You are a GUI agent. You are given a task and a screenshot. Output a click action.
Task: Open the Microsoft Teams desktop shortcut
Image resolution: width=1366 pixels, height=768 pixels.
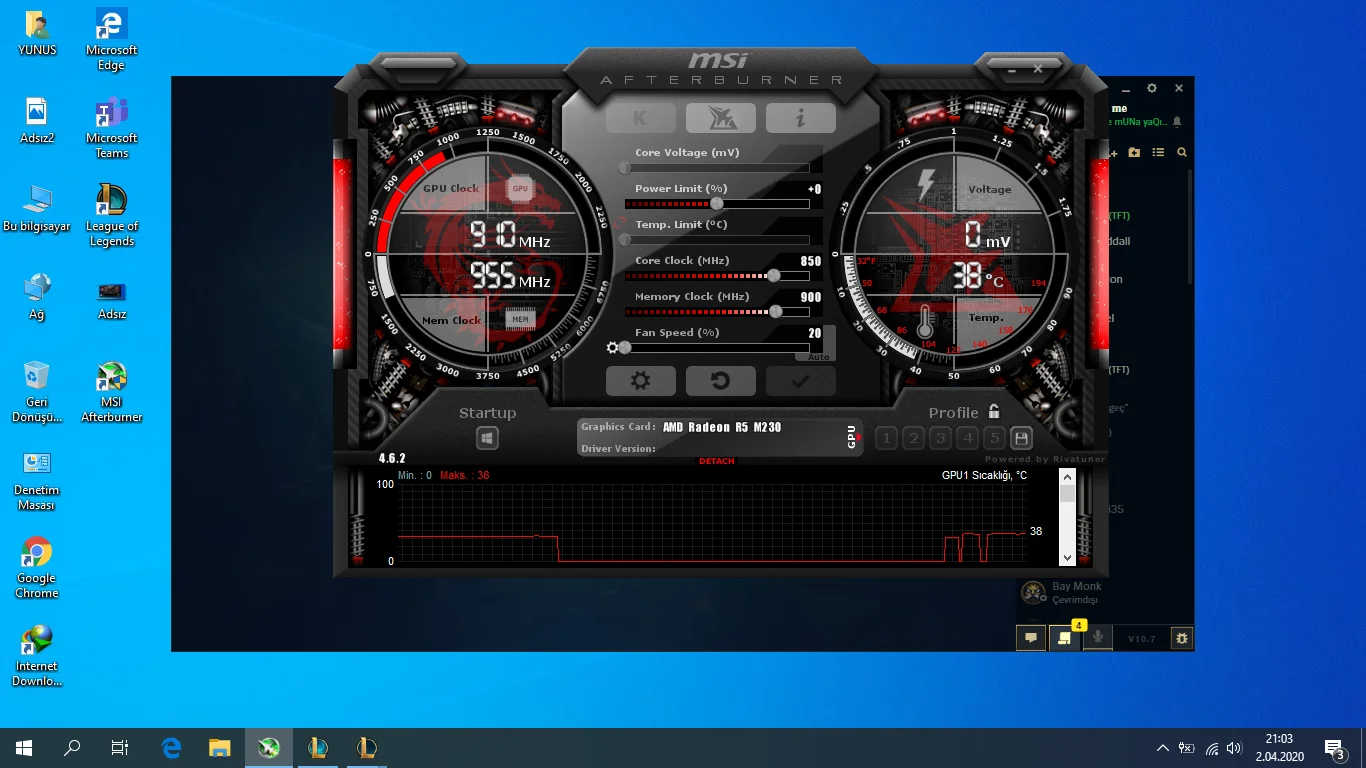112,128
